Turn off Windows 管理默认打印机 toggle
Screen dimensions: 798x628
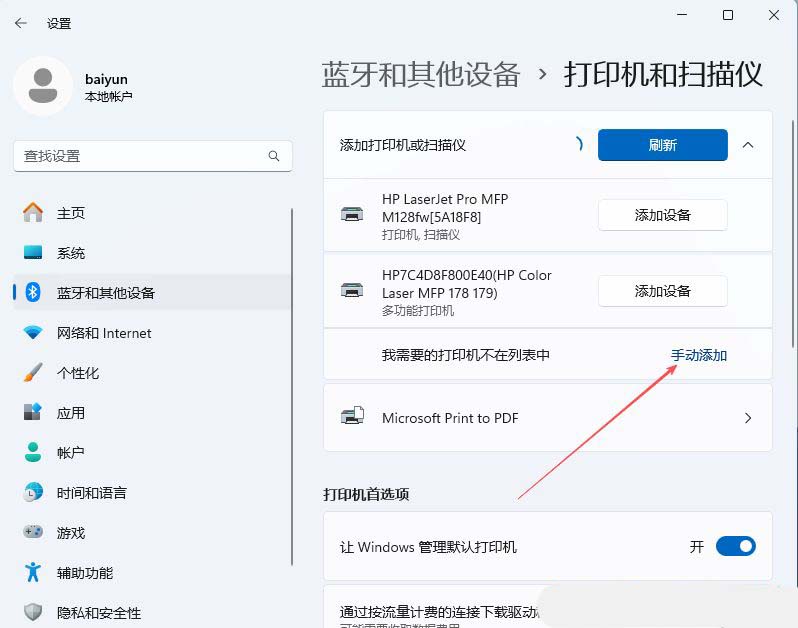pyautogui.click(x=735, y=547)
